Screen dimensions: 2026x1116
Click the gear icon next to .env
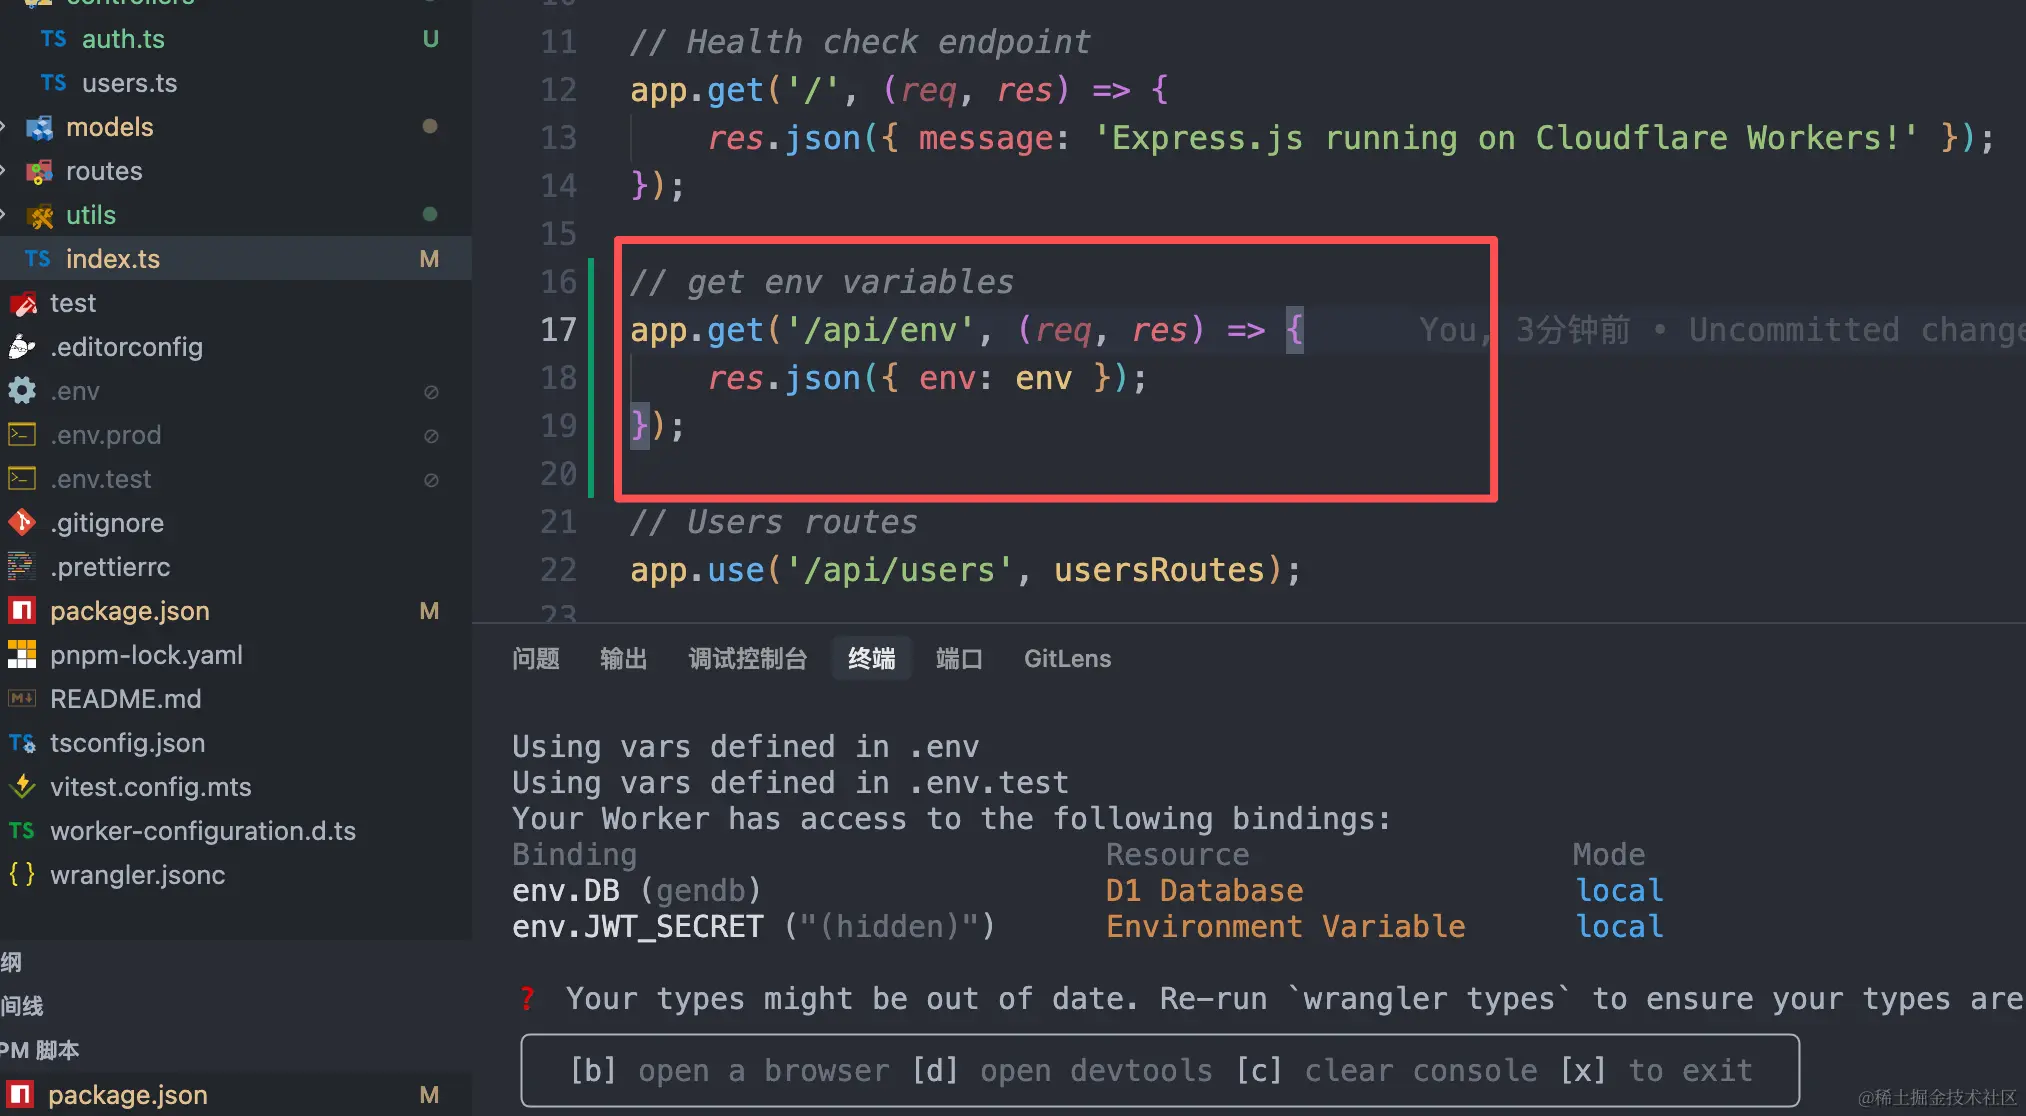click(x=22, y=391)
